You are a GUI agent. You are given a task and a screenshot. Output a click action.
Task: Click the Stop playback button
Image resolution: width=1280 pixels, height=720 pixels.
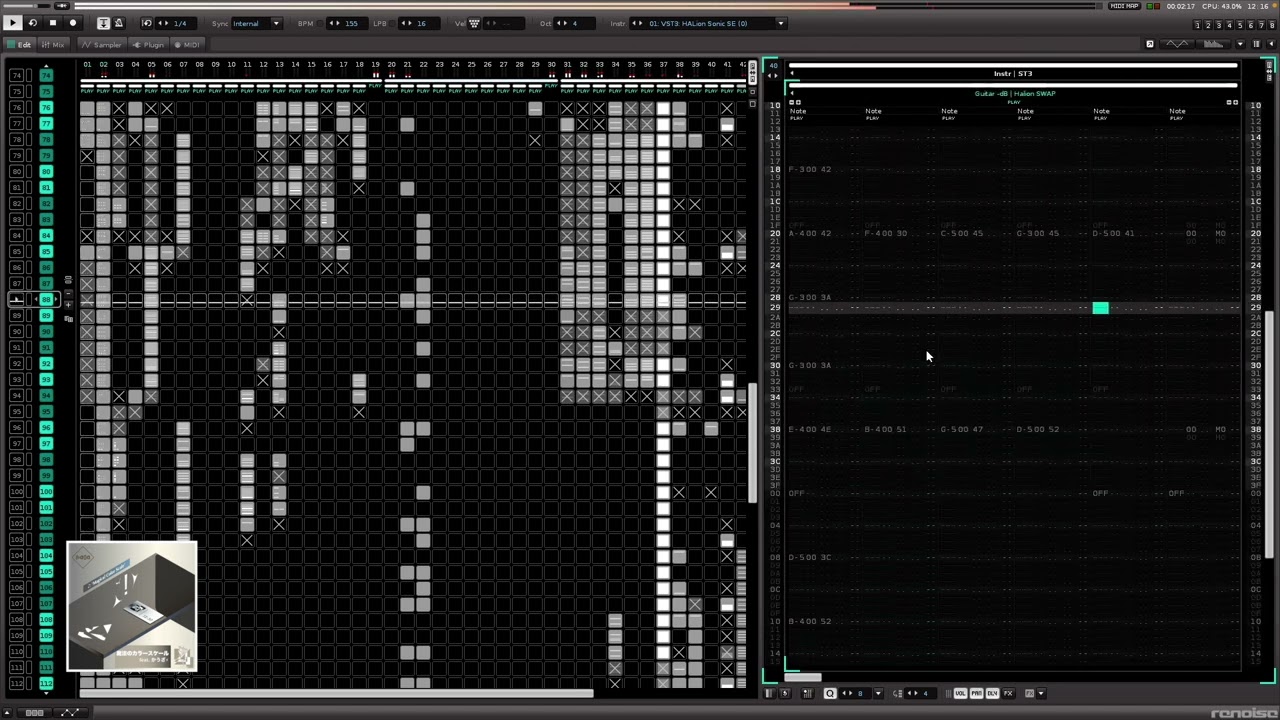click(52, 23)
